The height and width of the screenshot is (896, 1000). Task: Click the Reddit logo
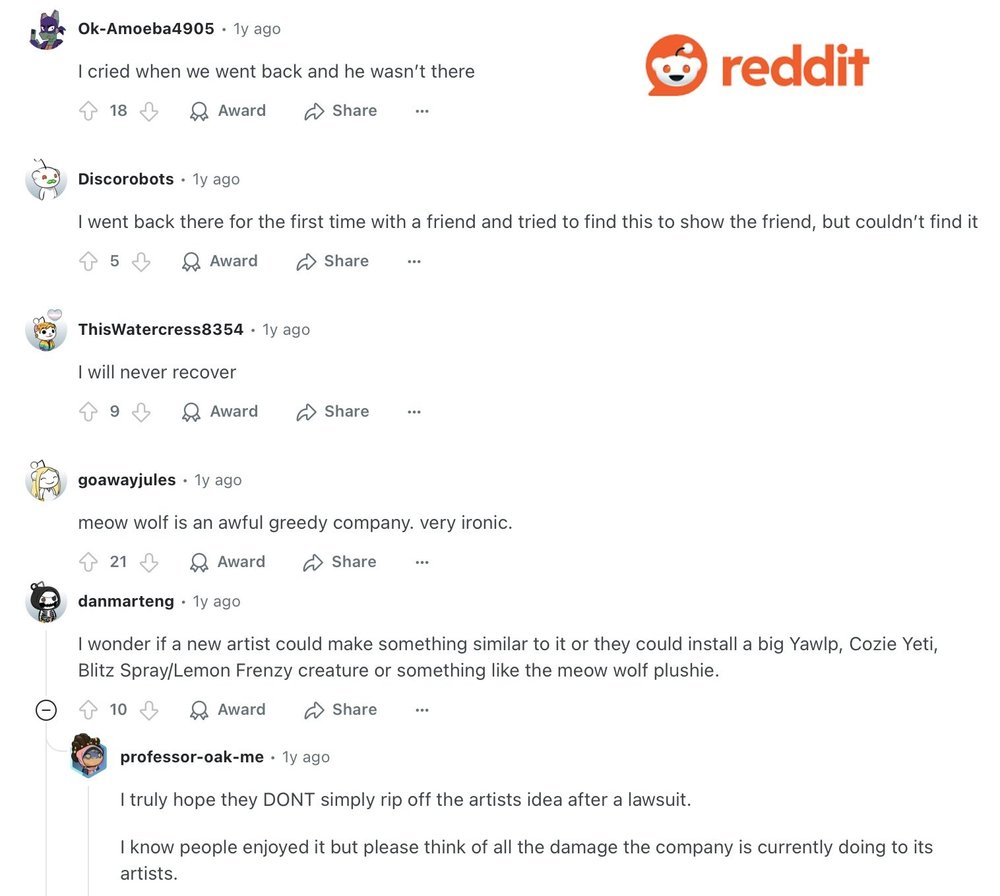(757, 66)
